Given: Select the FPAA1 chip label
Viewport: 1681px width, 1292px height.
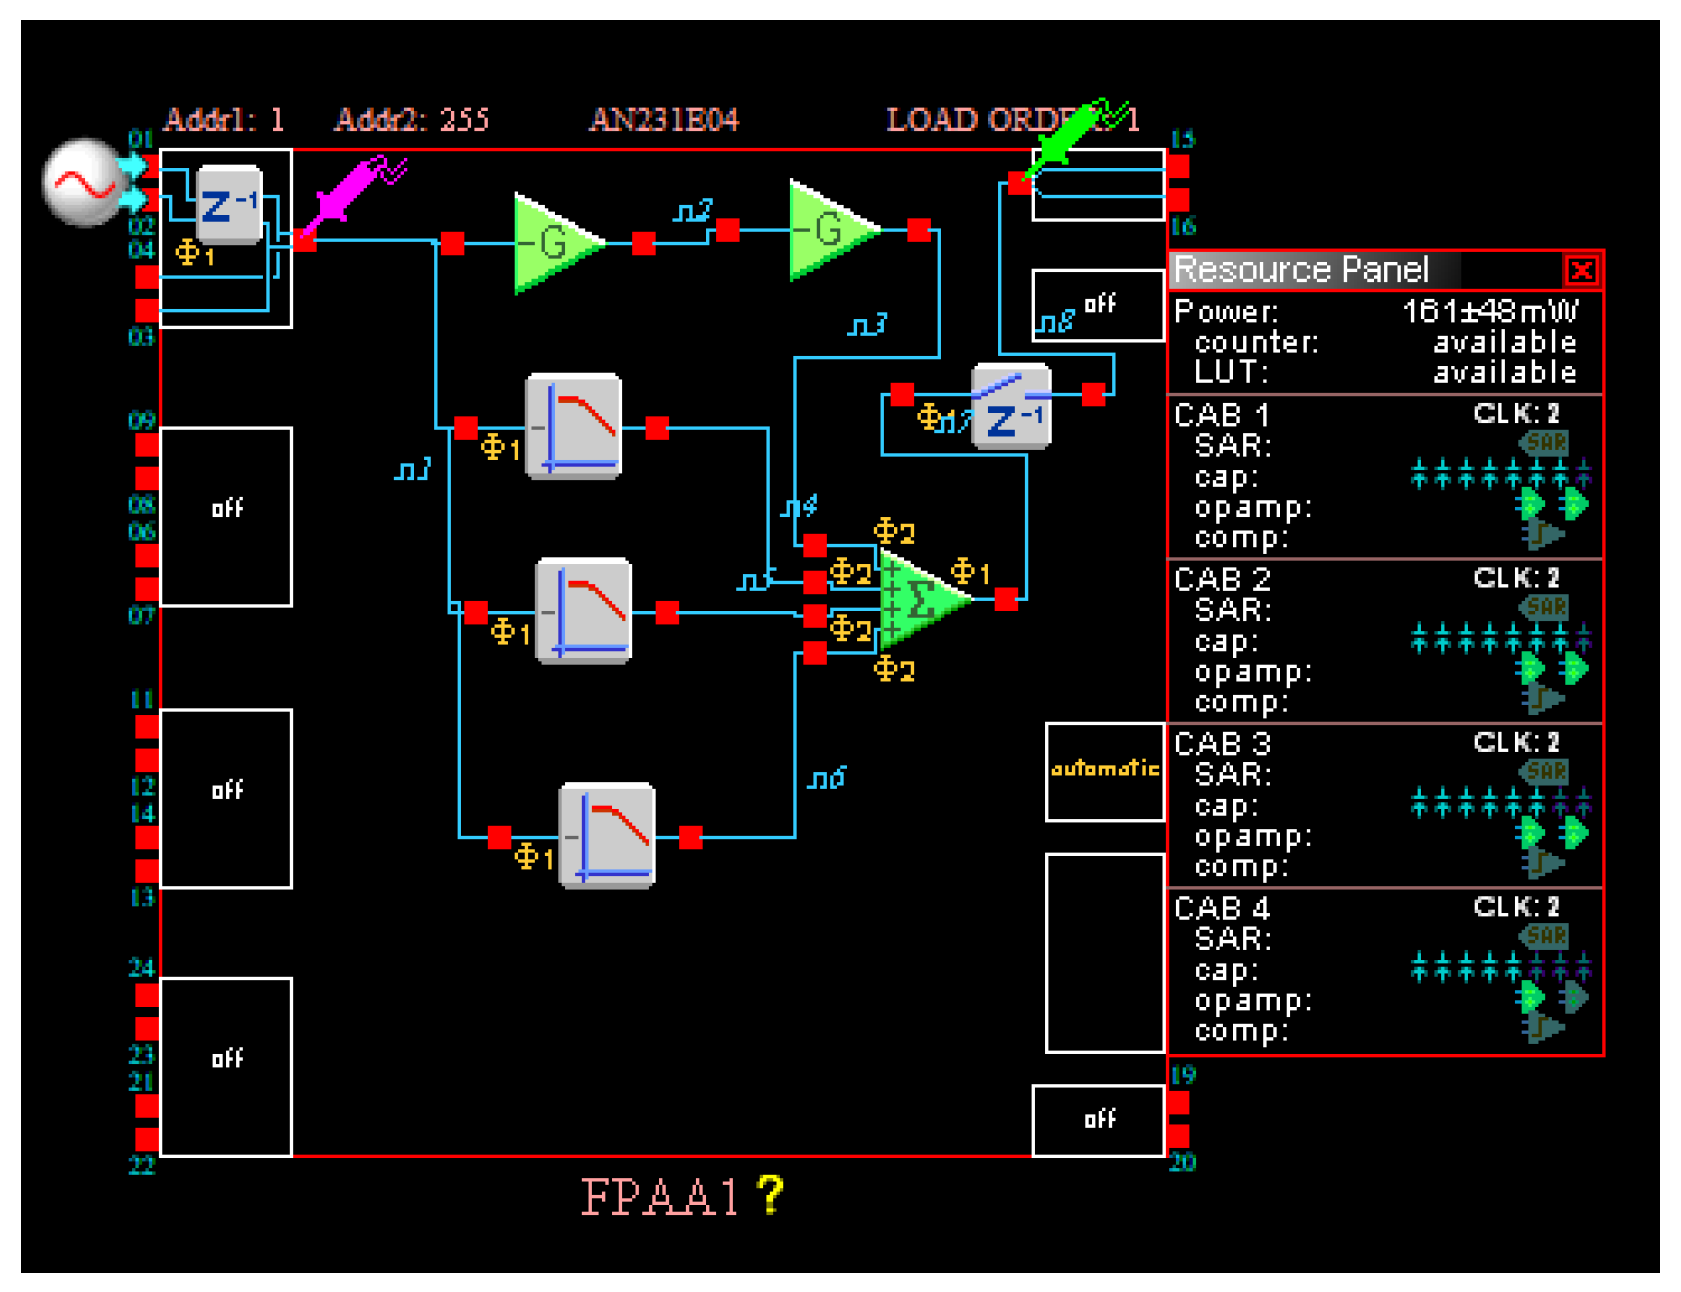Looking at the screenshot, I should [659, 1196].
